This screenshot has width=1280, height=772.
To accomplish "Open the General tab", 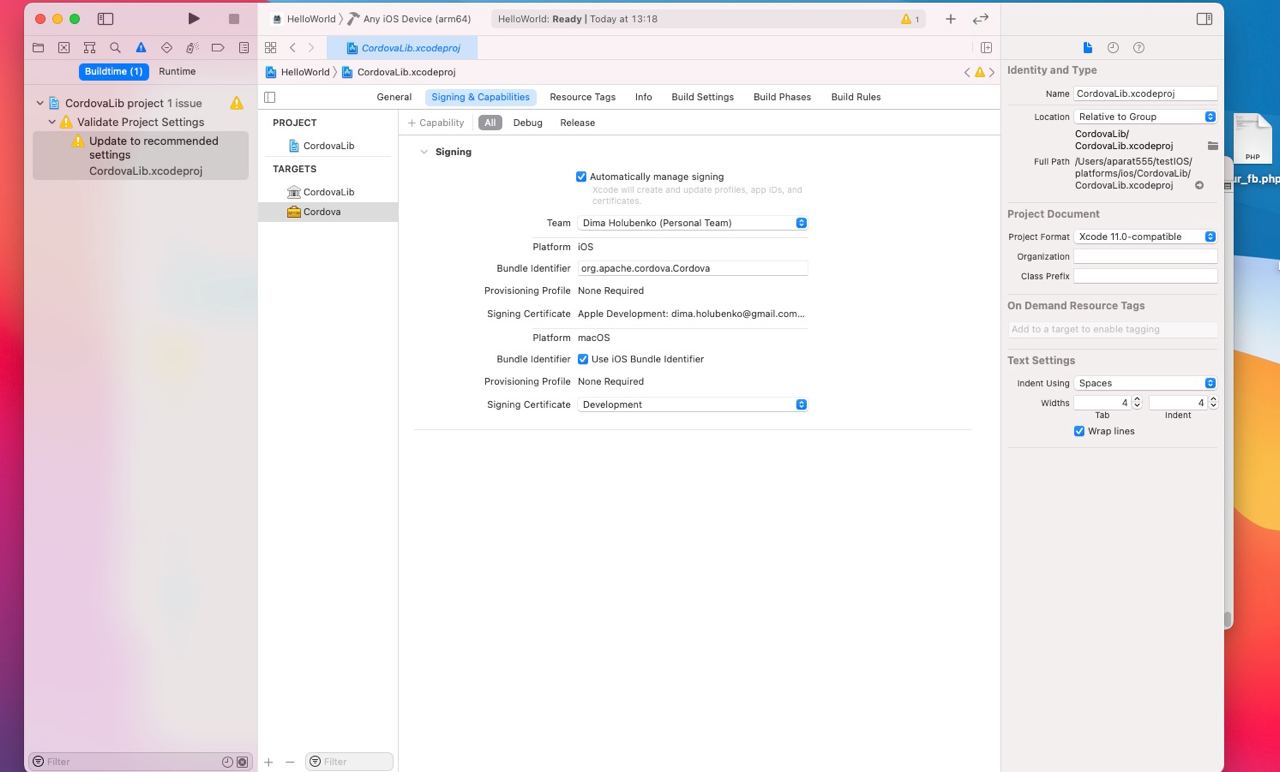I will [x=394, y=97].
